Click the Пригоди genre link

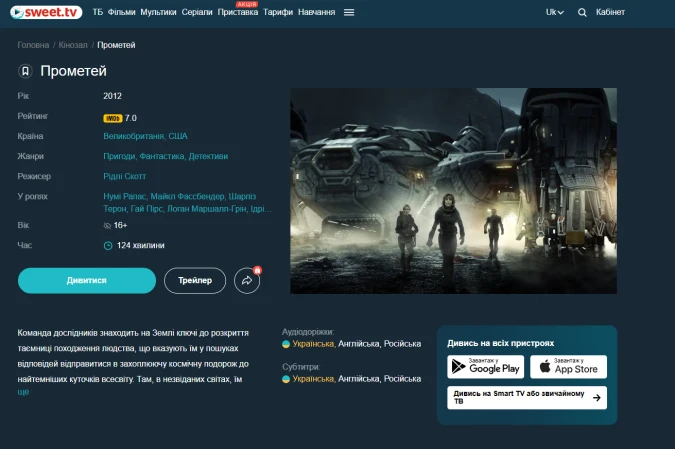click(119, 156)
